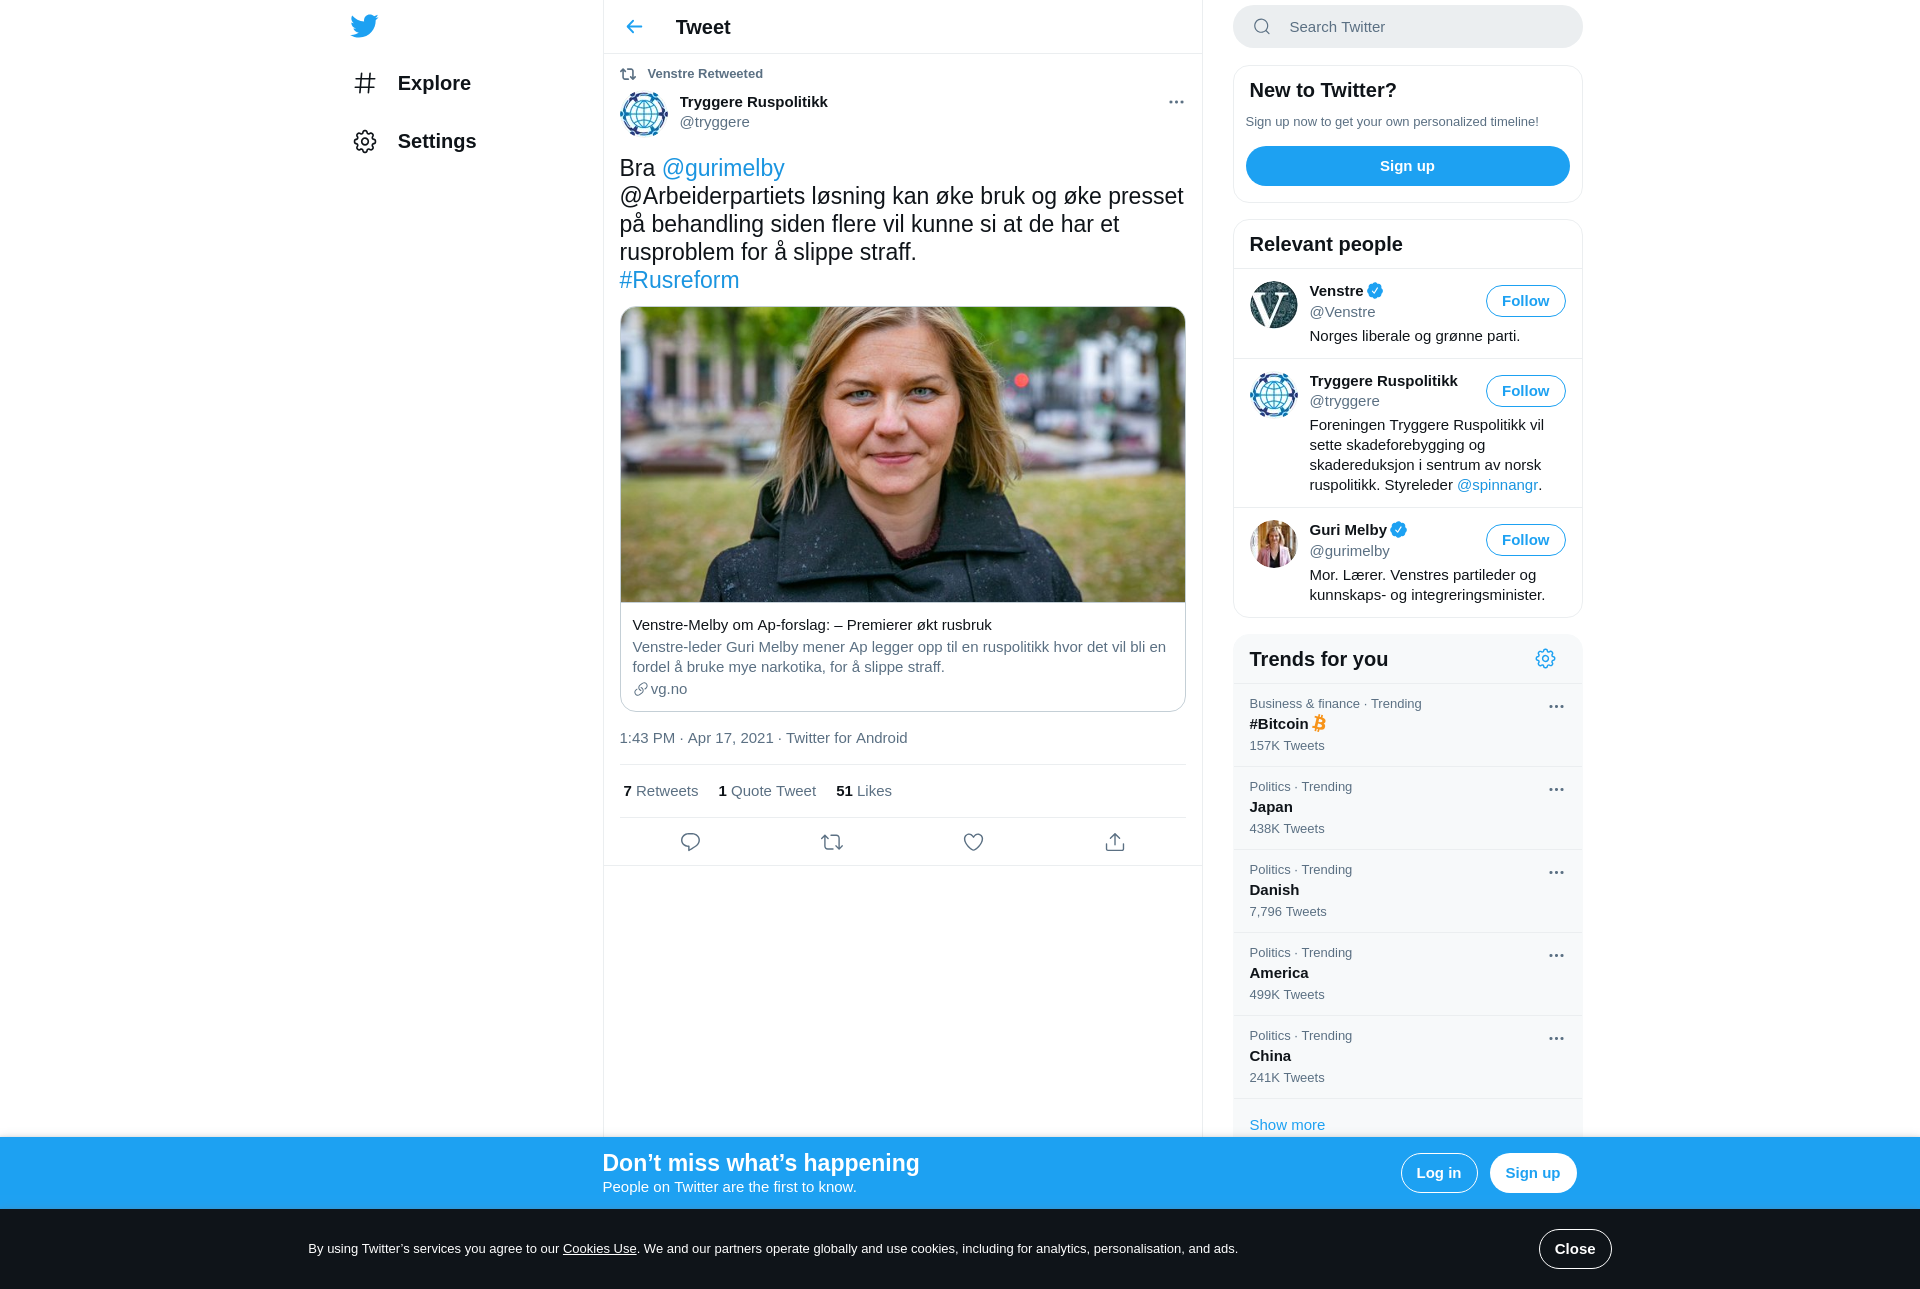The image size is (1920, 1289).
Task: Open Trends settings gear icon
Action: 1545,659
